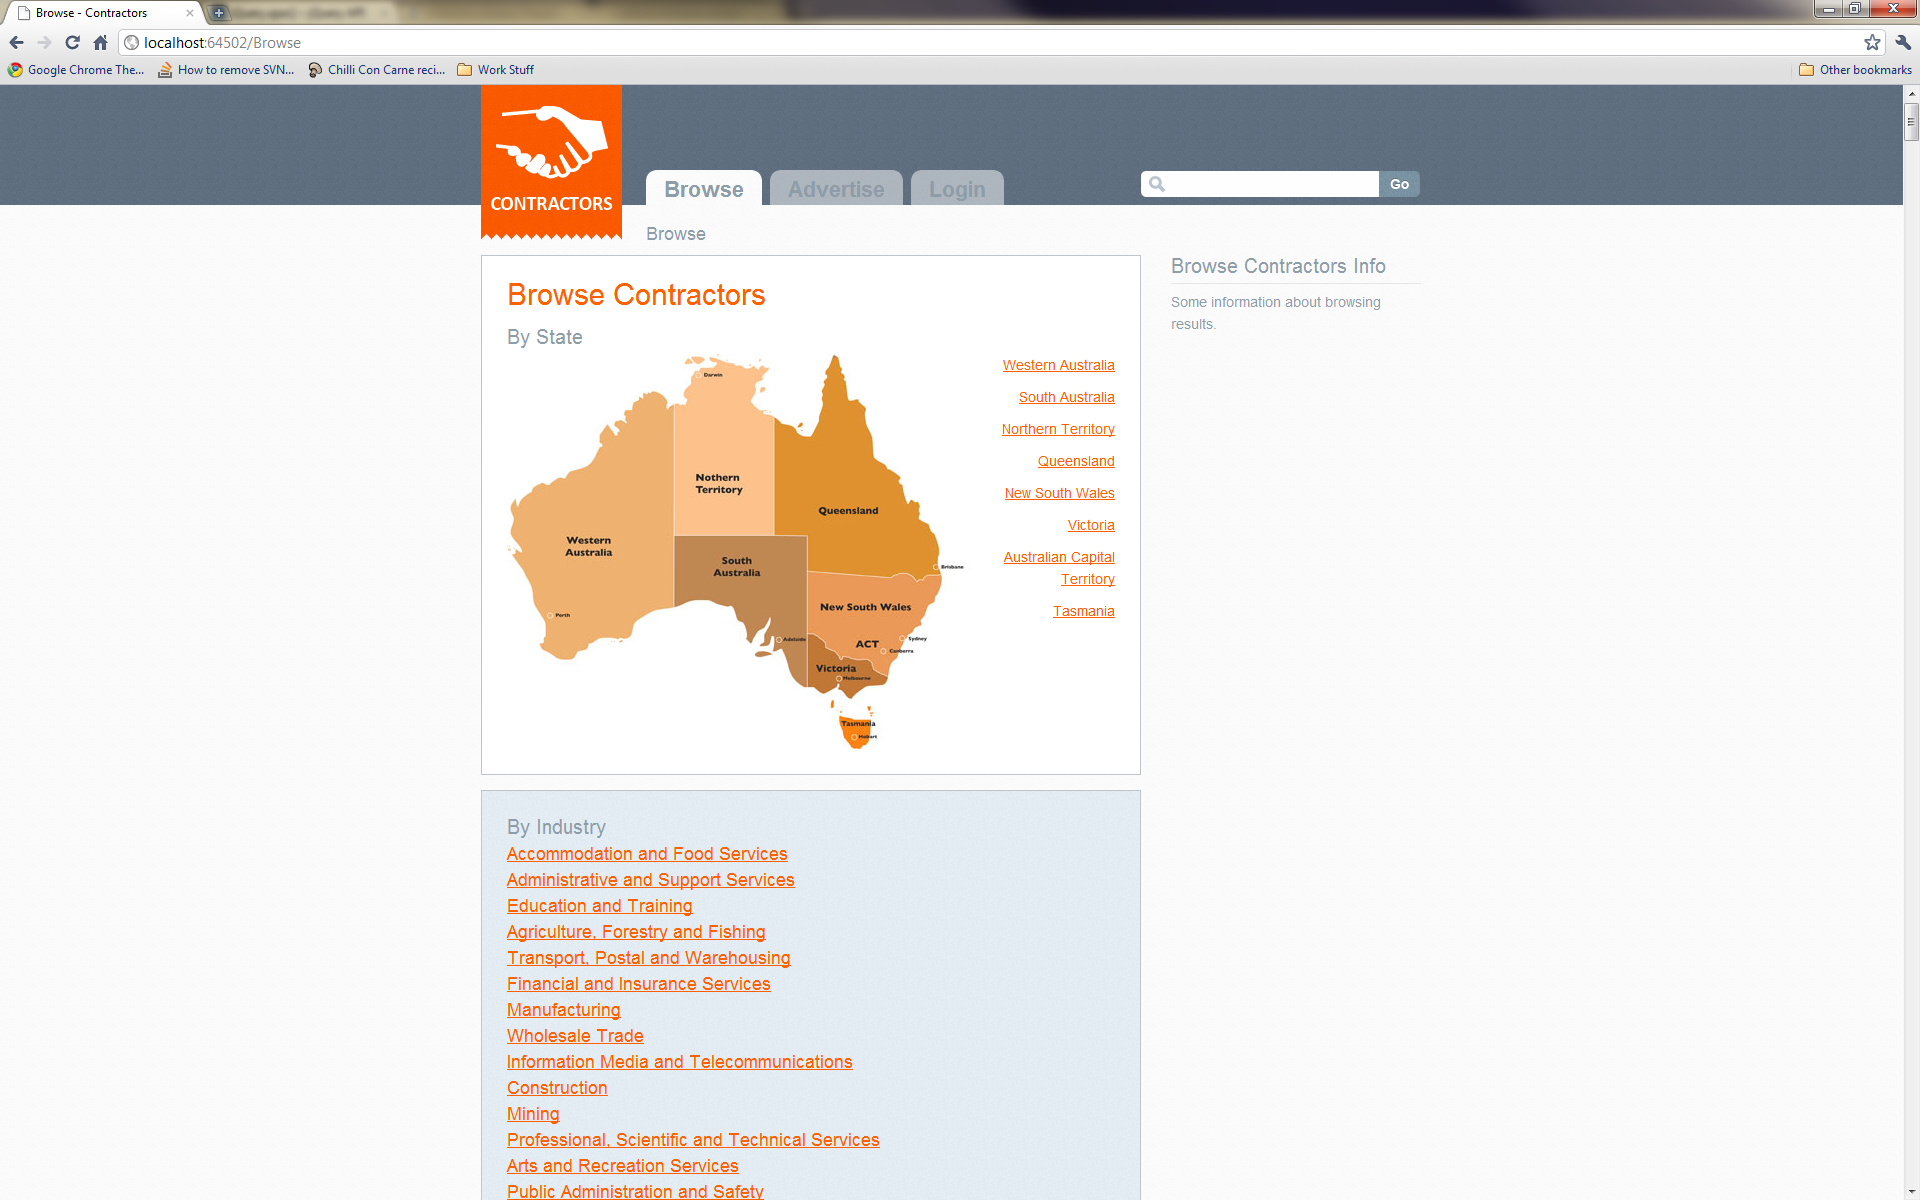Open the Tasmania state link

click(x=1083, y=611)
